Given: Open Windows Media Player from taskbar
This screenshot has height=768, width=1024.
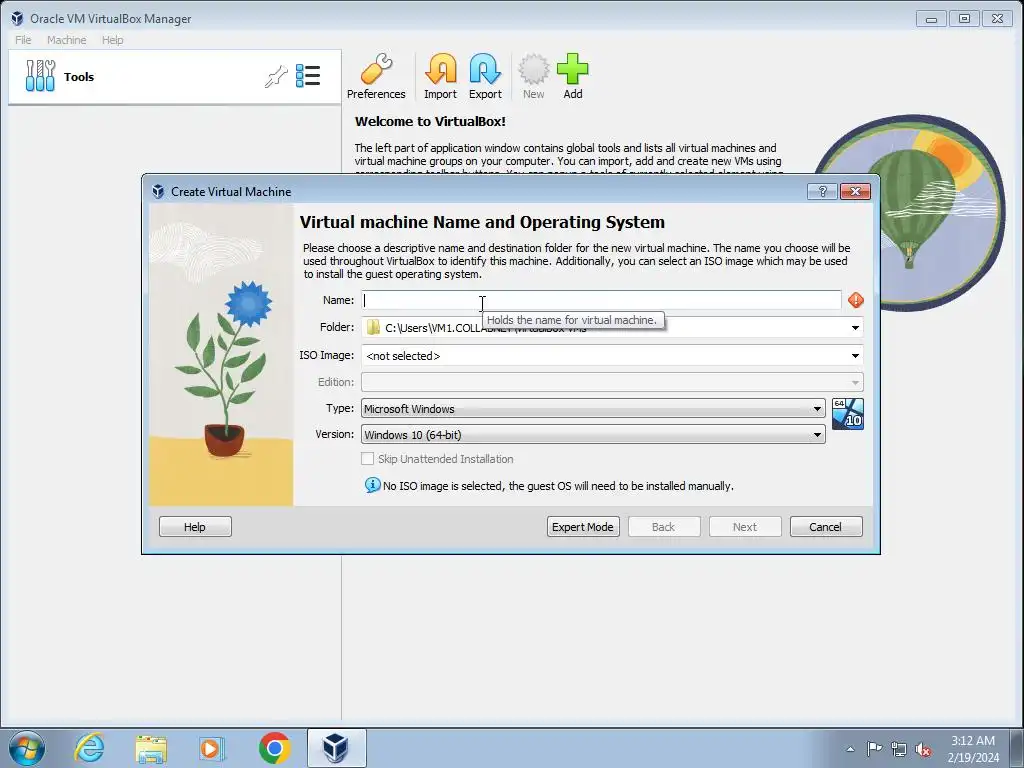Looking at the screenshot, I should pyautogui.click(x=212, y=748).
